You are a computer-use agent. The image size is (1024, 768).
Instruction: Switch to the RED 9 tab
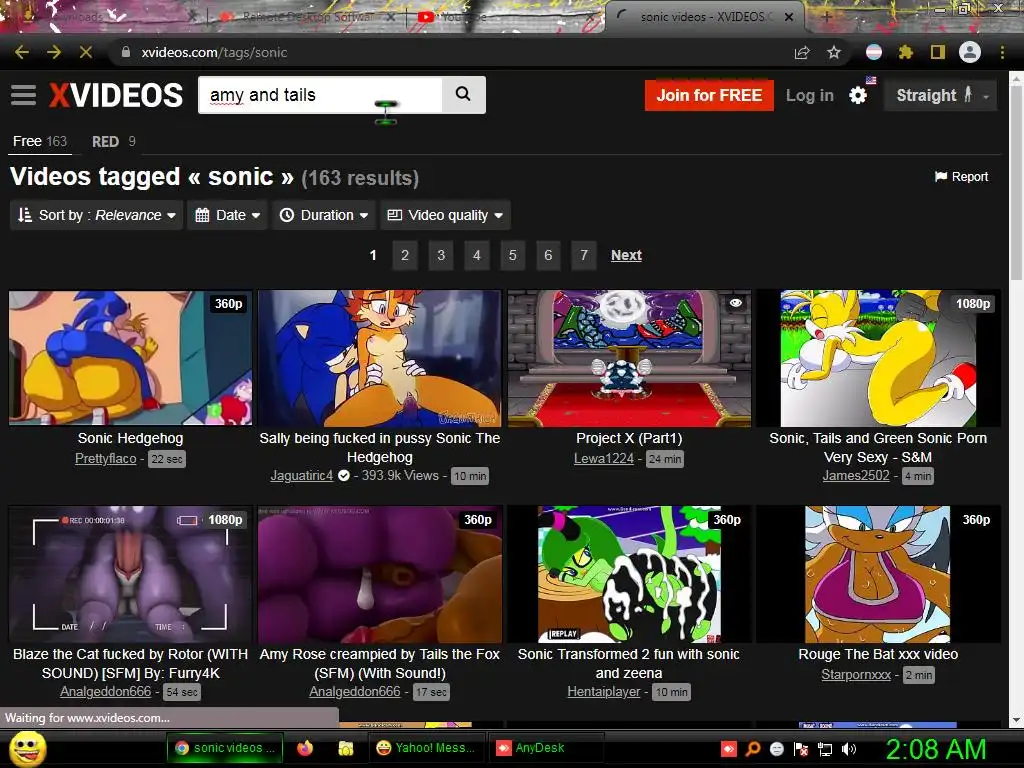tap(114, 141)
